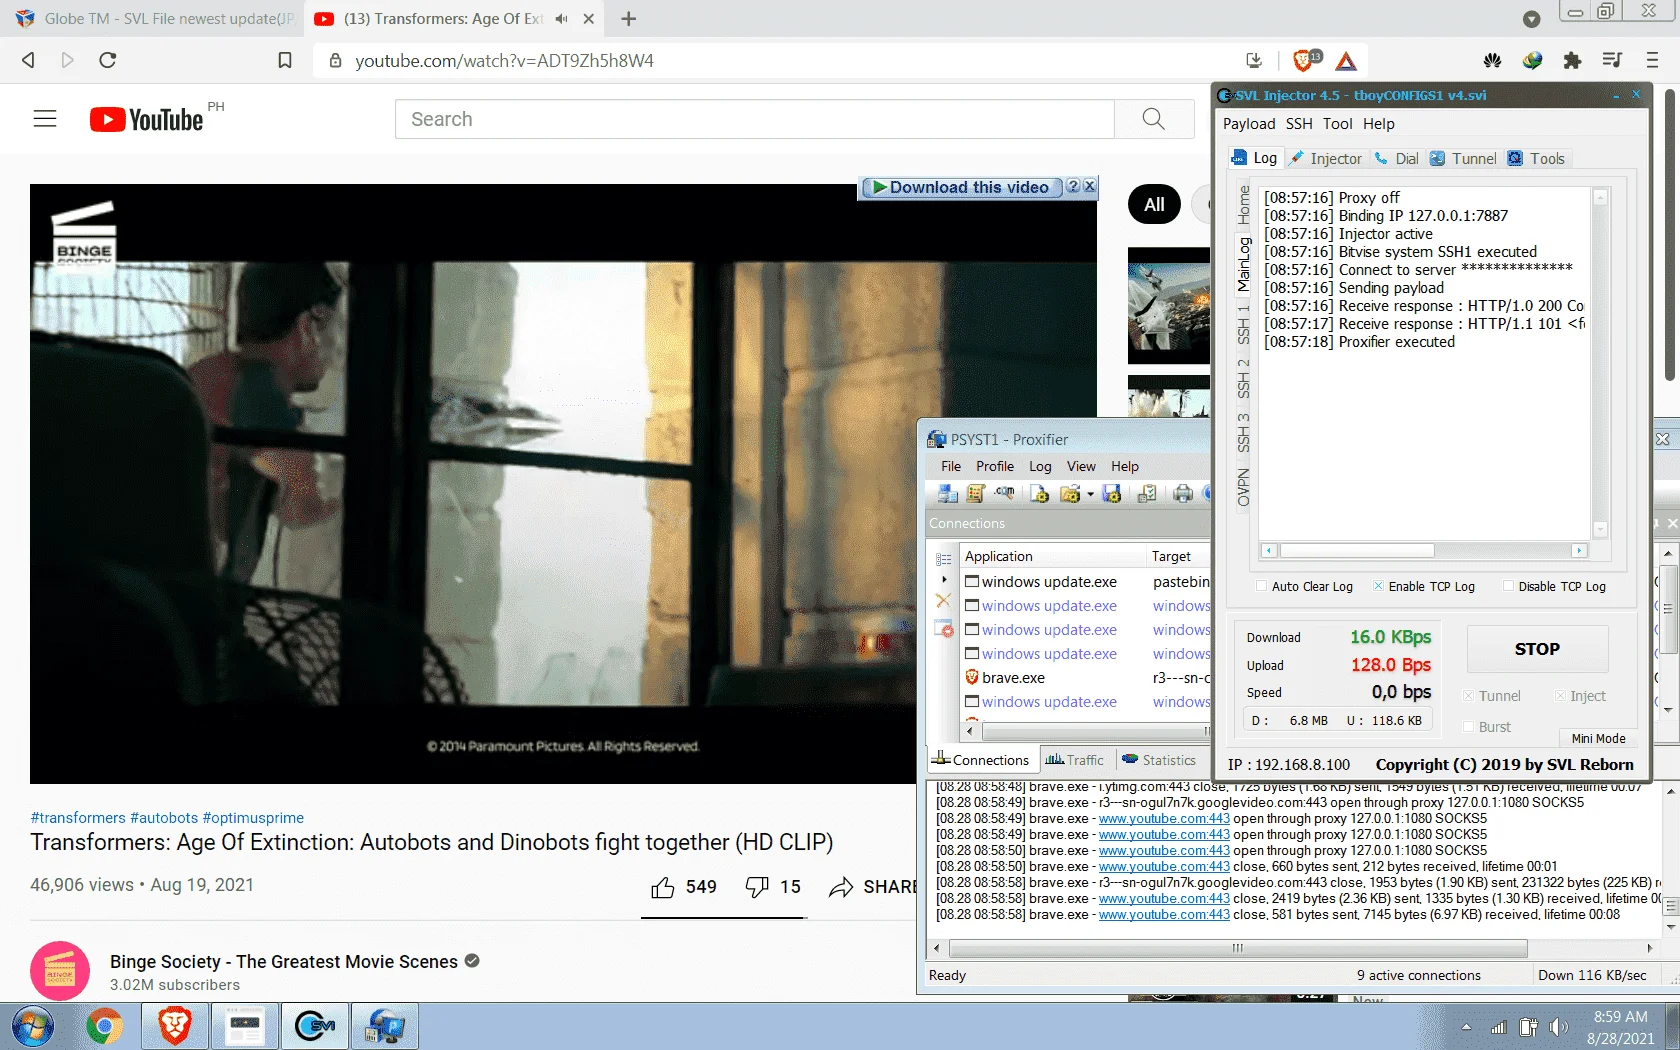Click the printer icon in Proxifier toolbar
The image size is (1680, 1050).
pos(1183,494)
